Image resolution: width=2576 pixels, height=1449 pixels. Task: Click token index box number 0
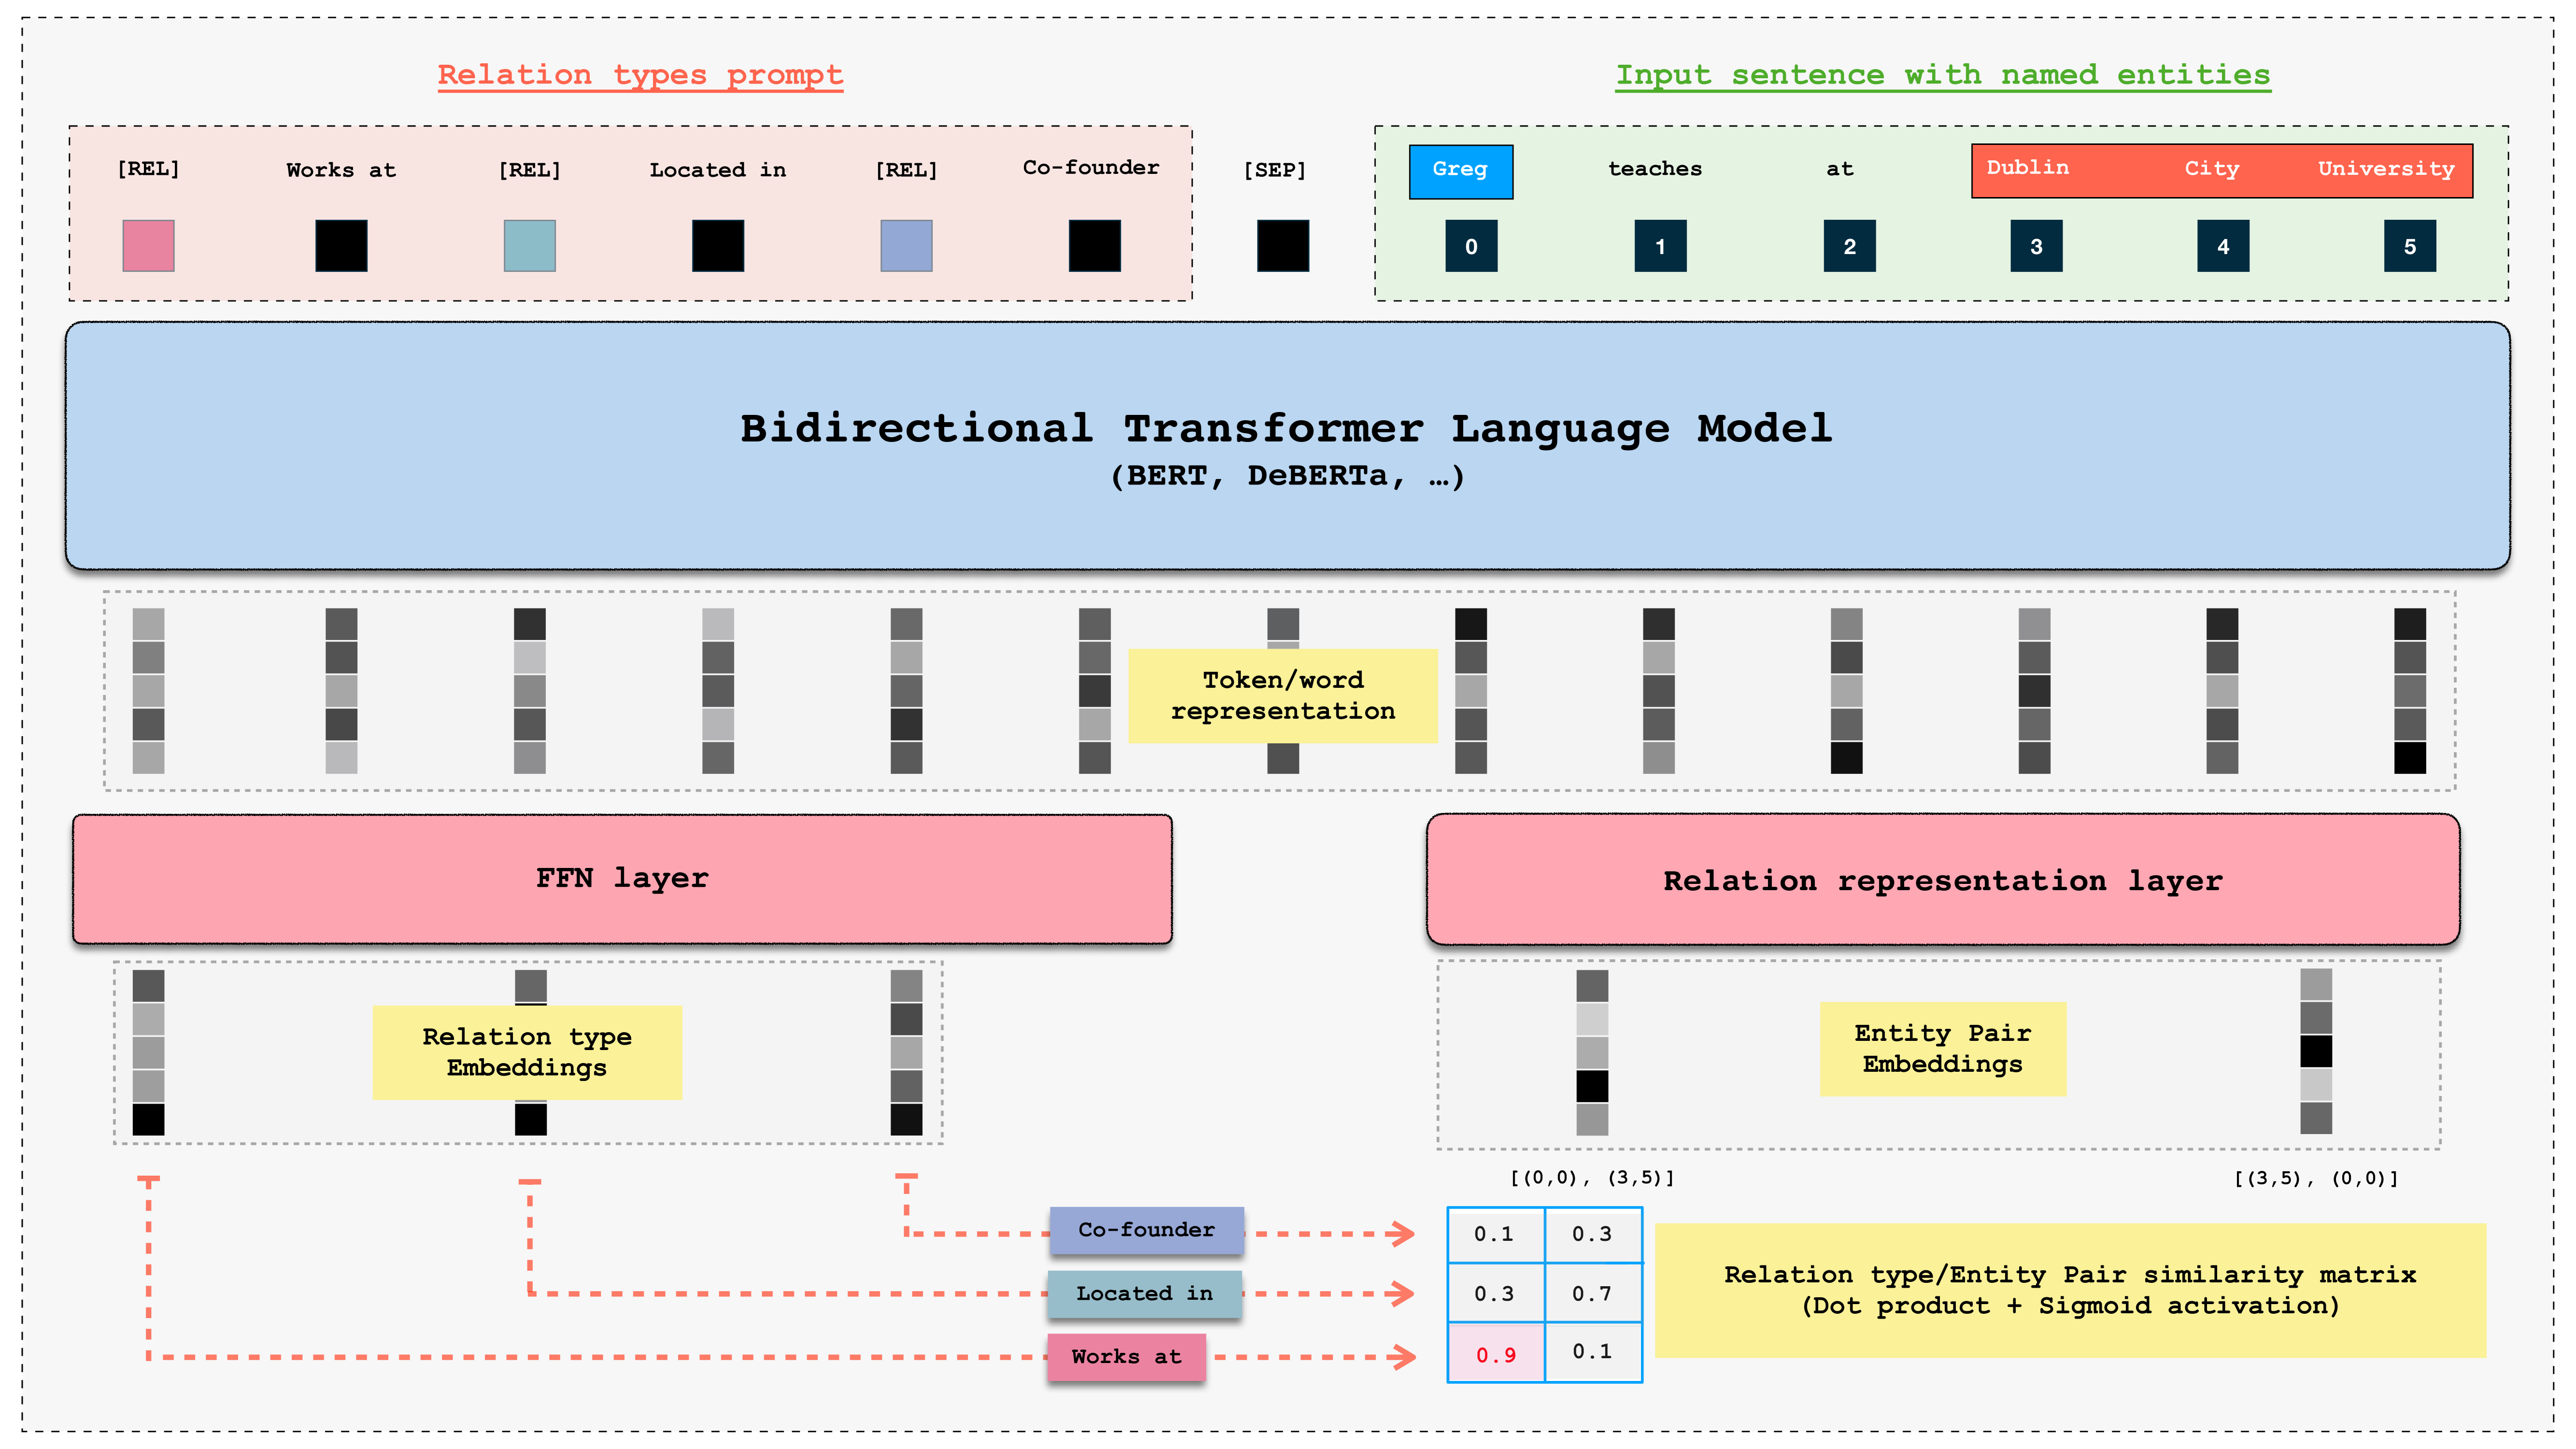tap(1471, 247)
